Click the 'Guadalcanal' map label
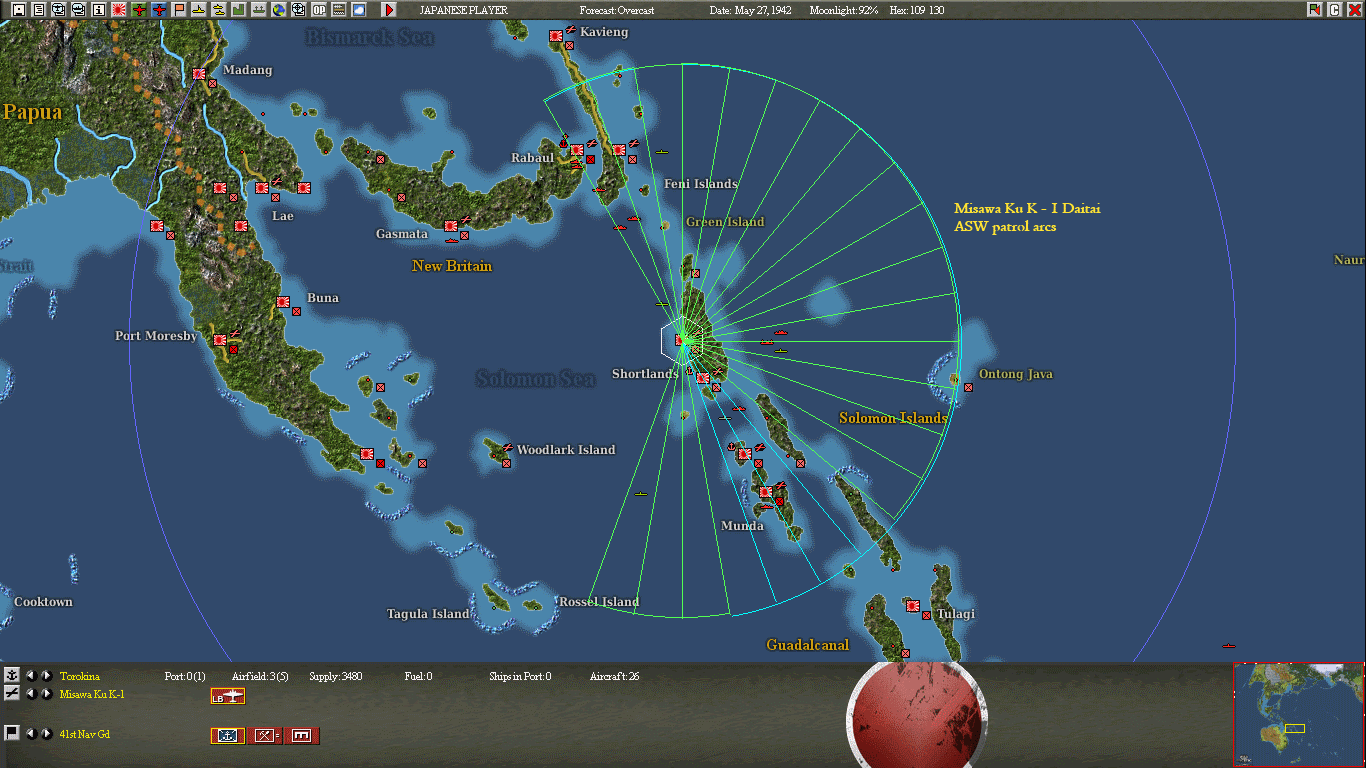This screenshot has width=1366, height=768. coord(808,645)
